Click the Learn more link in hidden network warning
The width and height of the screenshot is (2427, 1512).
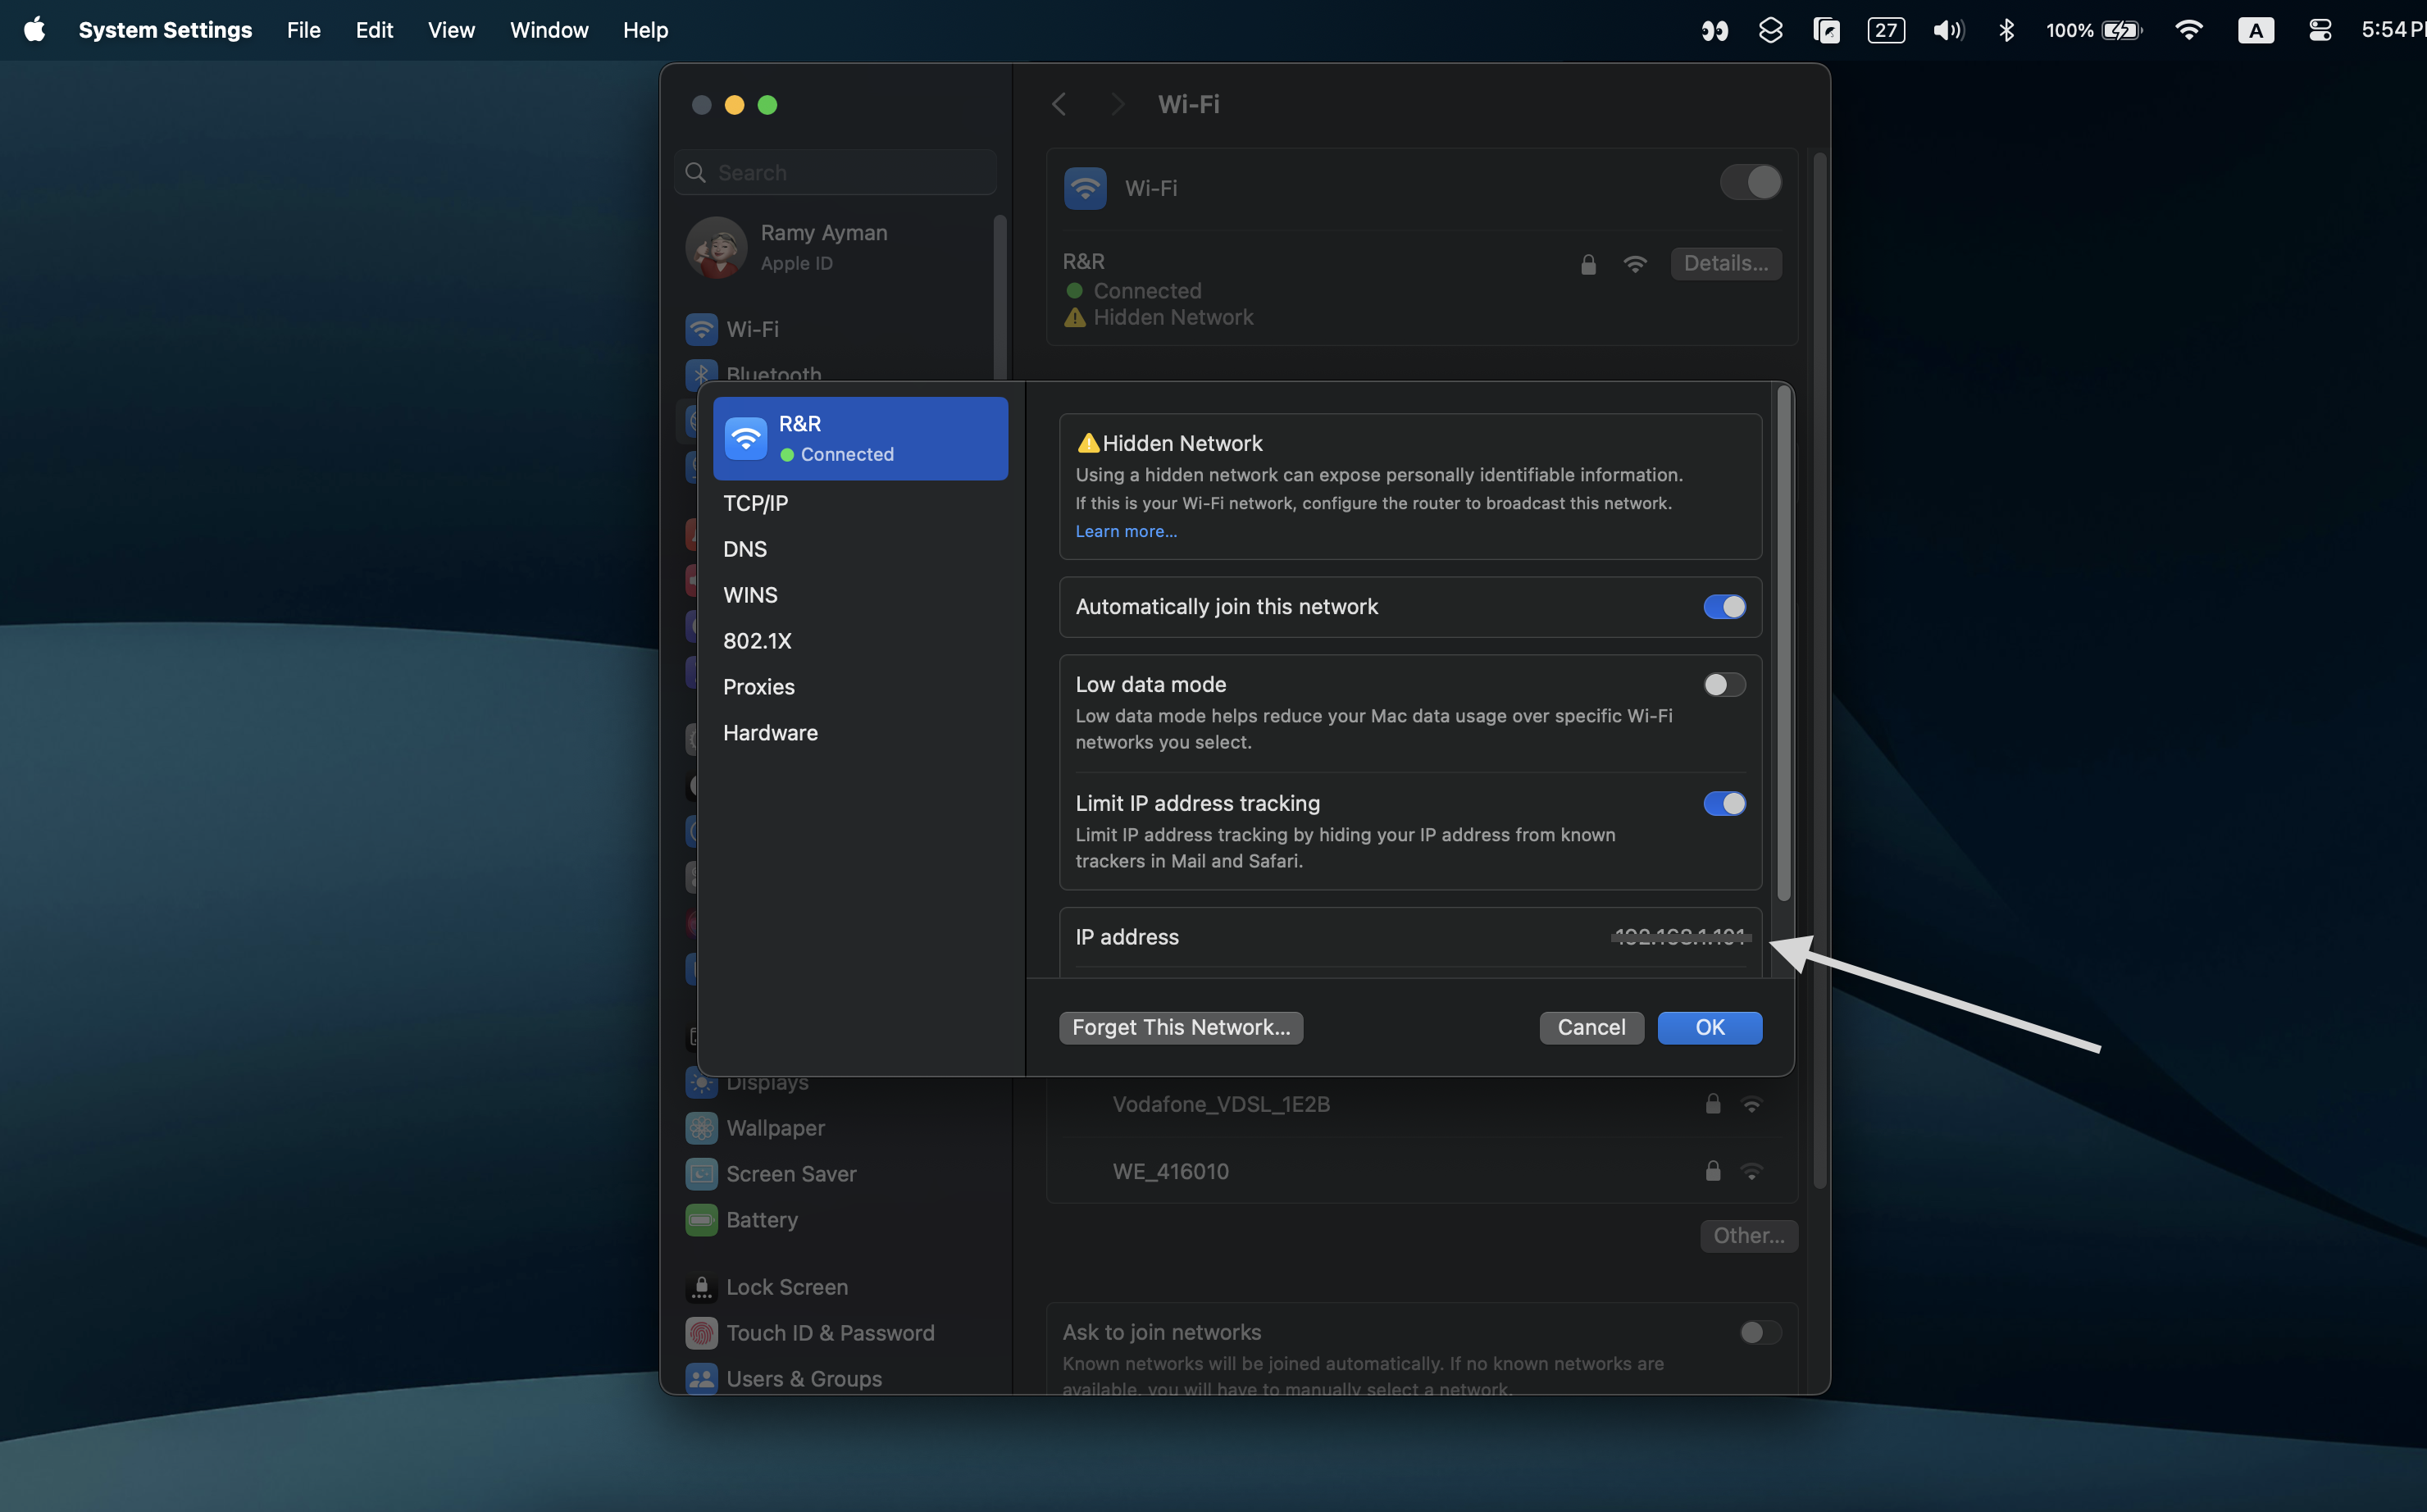[1123, 530]
